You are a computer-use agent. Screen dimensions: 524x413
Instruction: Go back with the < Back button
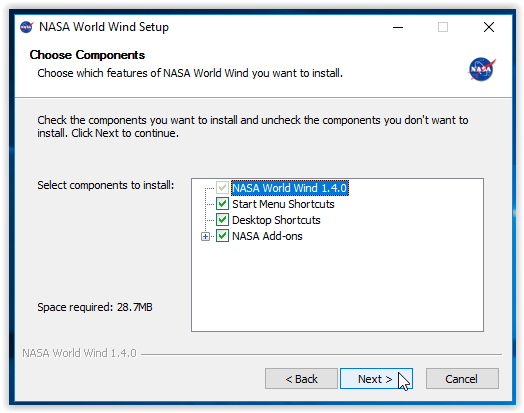coord(301,379)
